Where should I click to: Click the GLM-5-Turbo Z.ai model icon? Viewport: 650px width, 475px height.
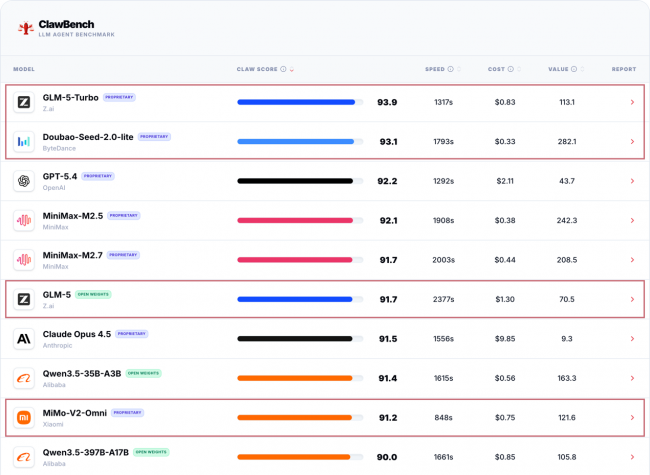pyautogui.click(x=24, y=102)
